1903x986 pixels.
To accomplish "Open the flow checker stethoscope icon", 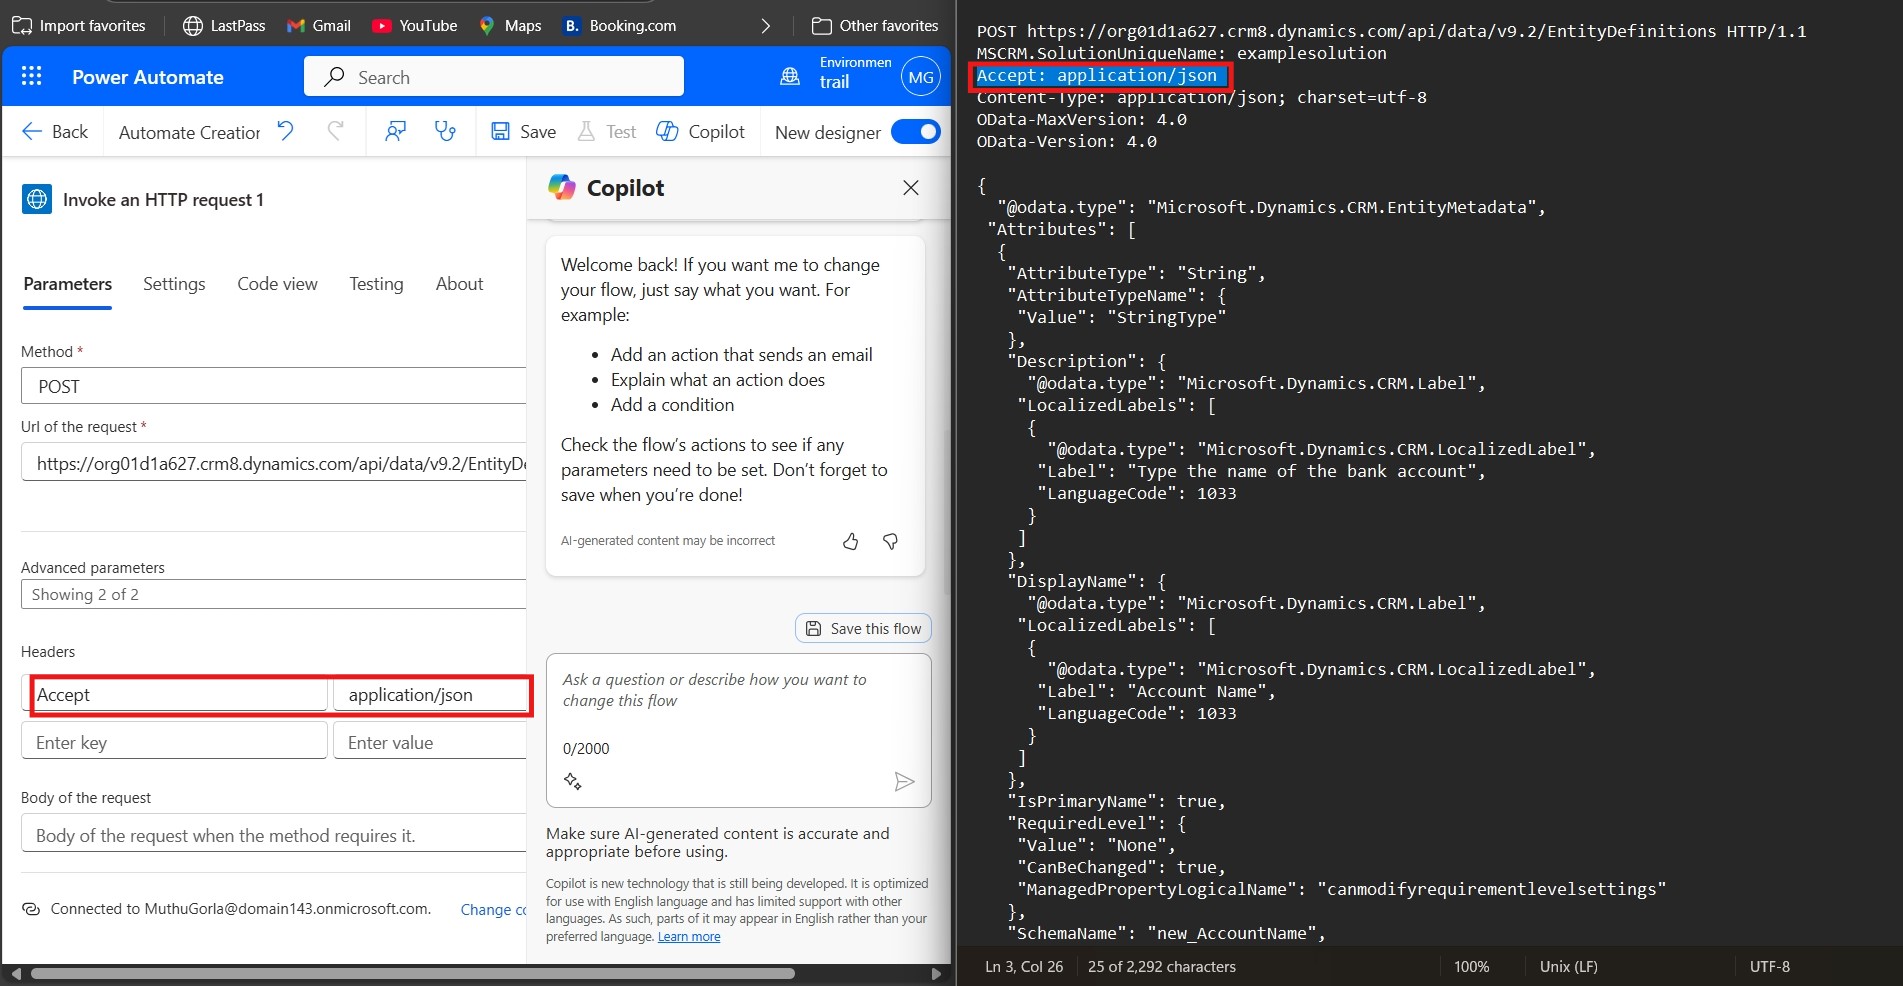I will pos(445,131).
